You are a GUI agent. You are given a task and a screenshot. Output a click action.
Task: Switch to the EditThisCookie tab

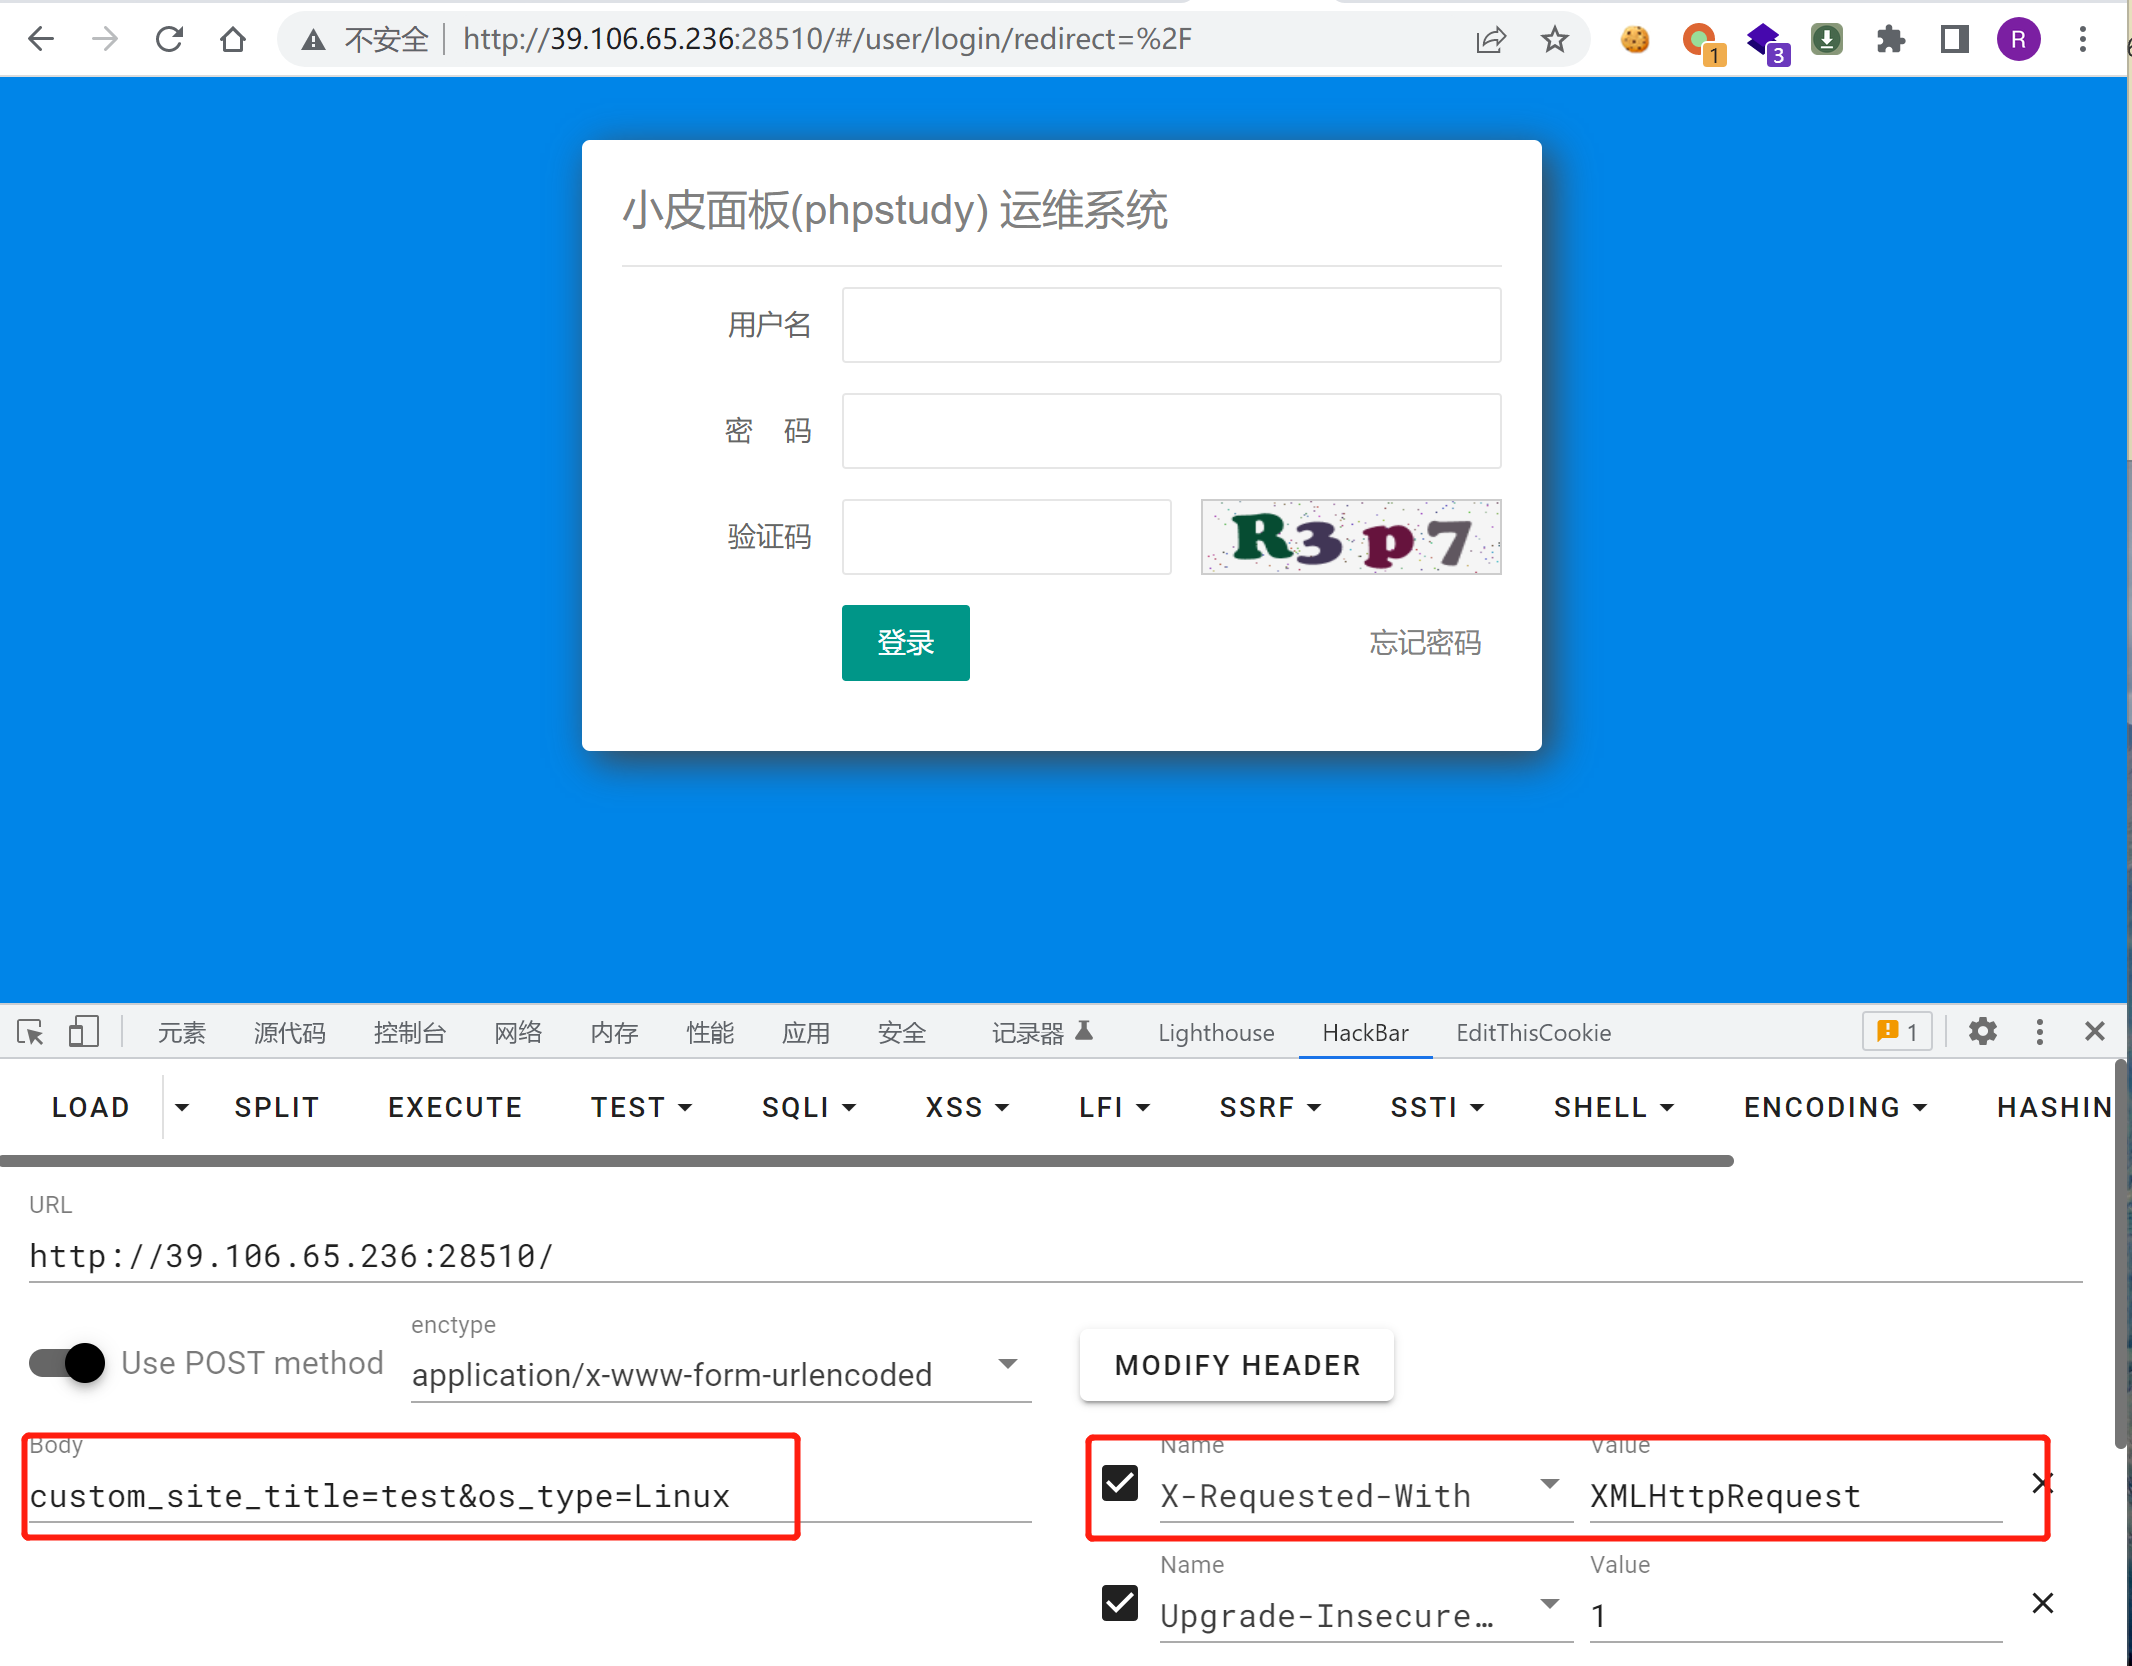coord(1533,1032)
